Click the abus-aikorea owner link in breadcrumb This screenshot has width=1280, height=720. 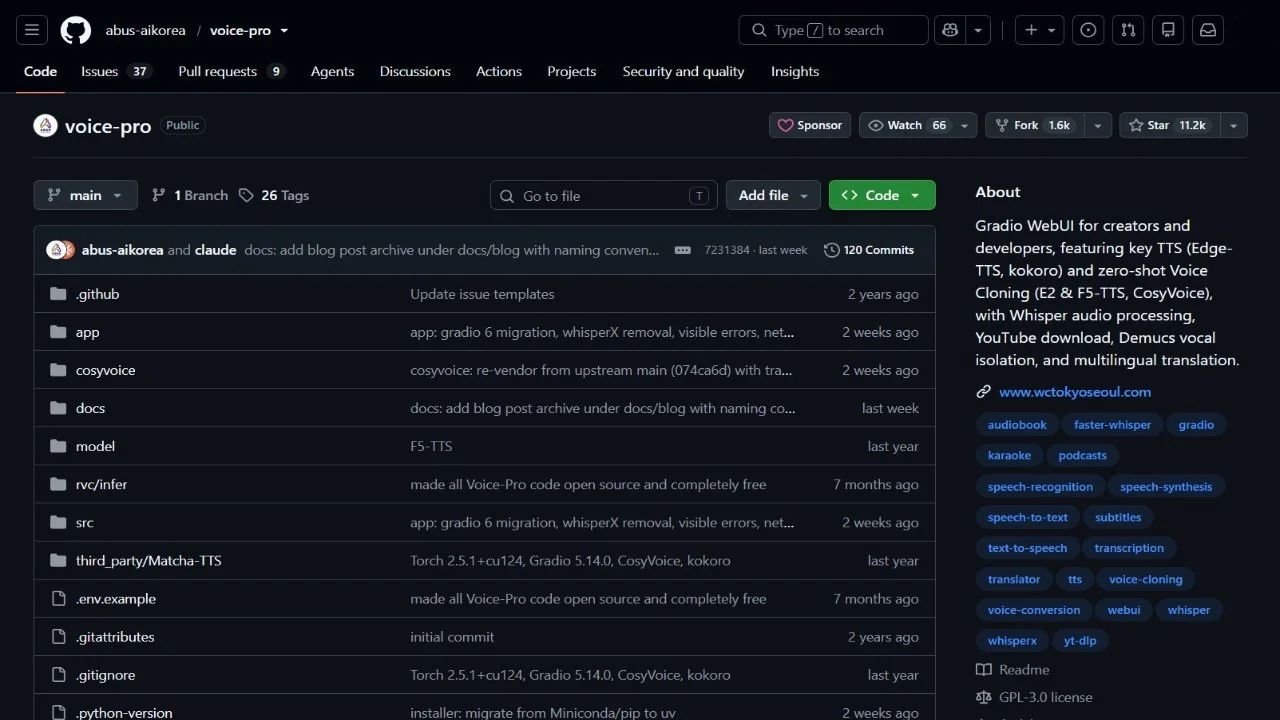146,30
